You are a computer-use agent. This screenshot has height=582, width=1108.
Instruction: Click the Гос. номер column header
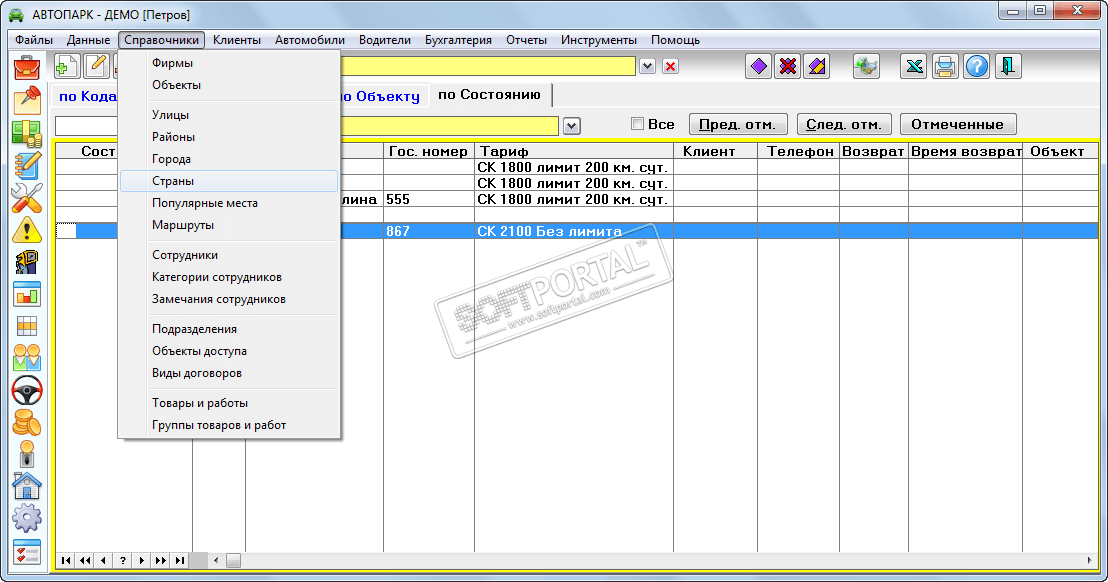[x=428, y=151]
